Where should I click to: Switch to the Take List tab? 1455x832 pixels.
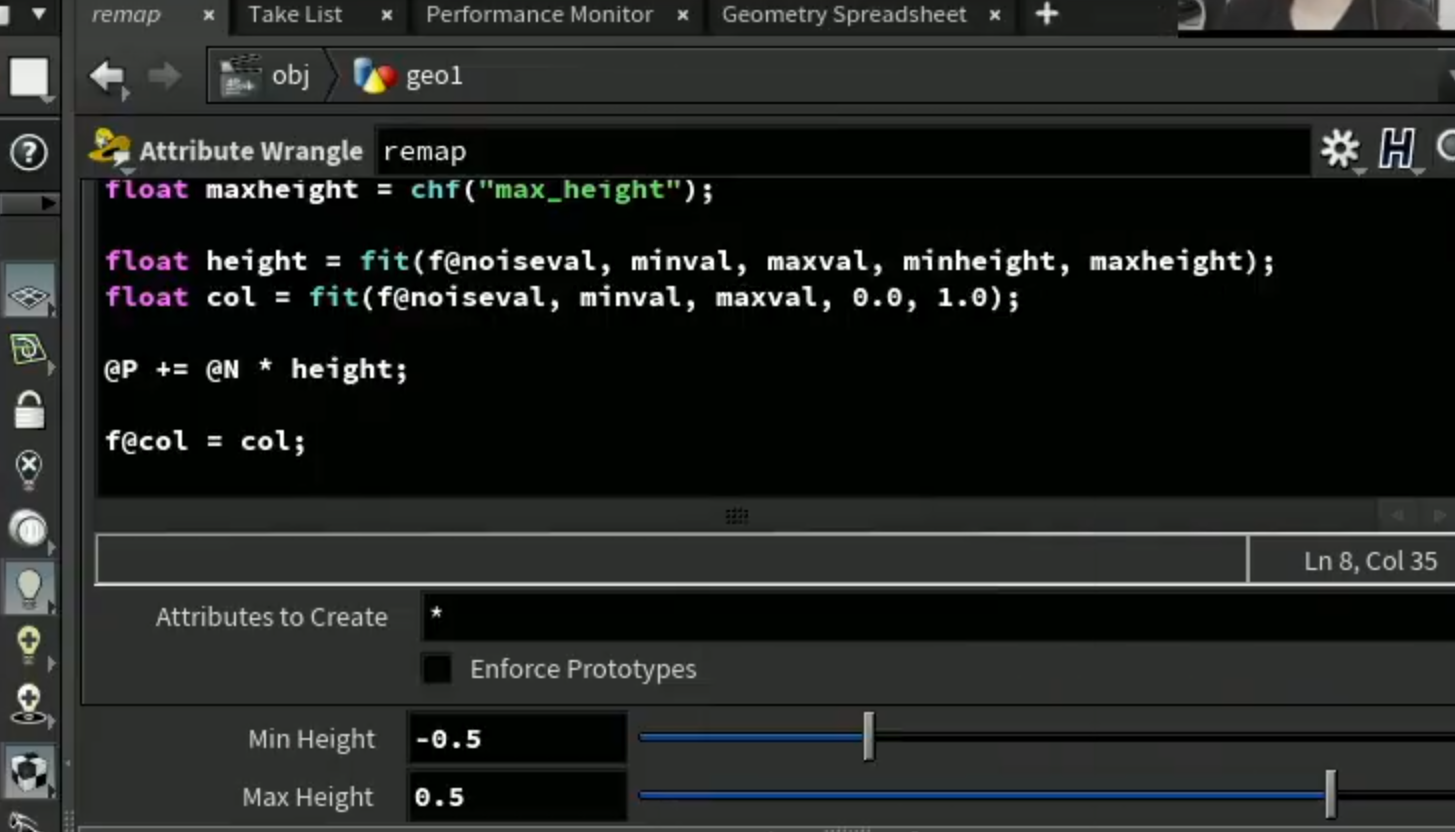tap(296, 14)
